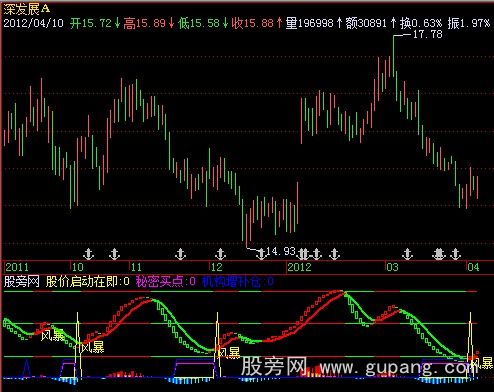Click the 机构增补仓:0 indicator value
Viewport: 494px width, 392px height.
point(238,282)
